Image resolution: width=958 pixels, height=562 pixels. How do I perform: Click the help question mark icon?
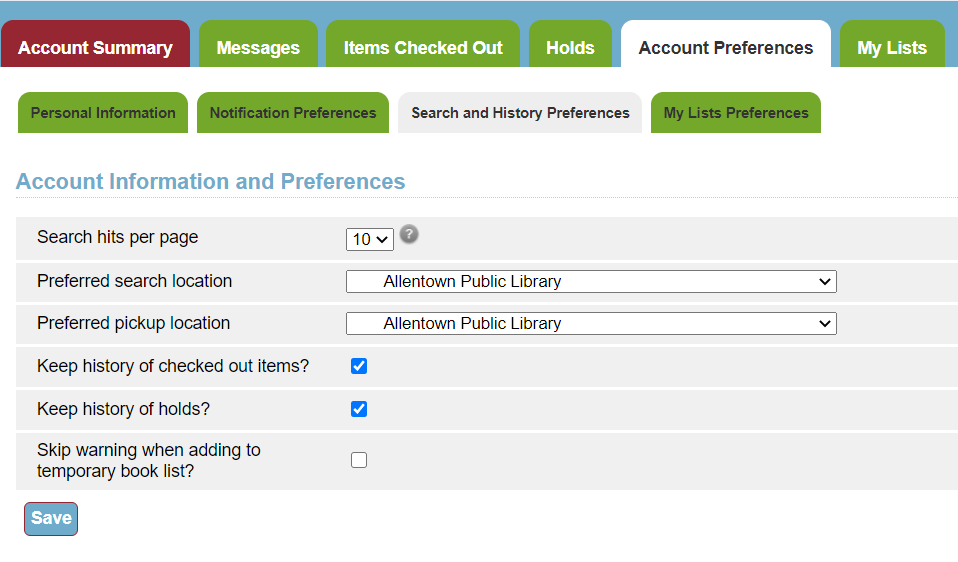pyautogui.click(x=409, y=234)
